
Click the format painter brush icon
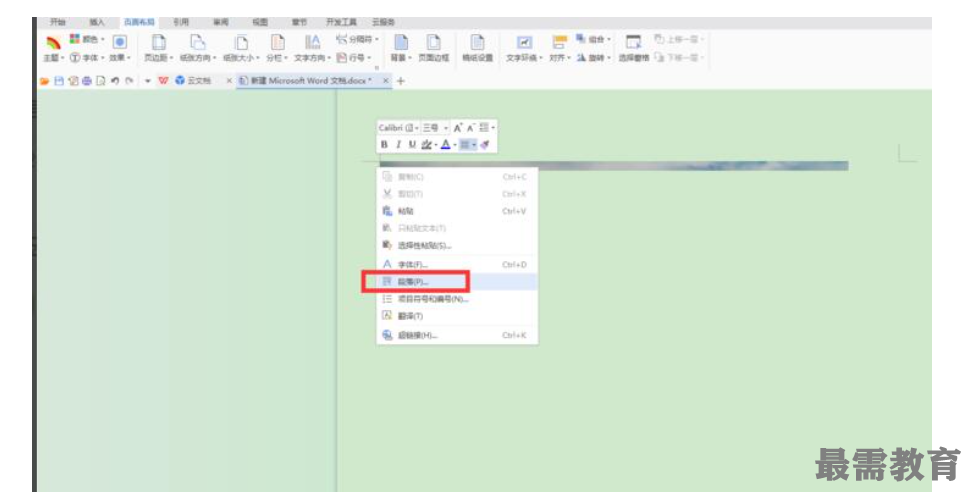tap(485, 144)
